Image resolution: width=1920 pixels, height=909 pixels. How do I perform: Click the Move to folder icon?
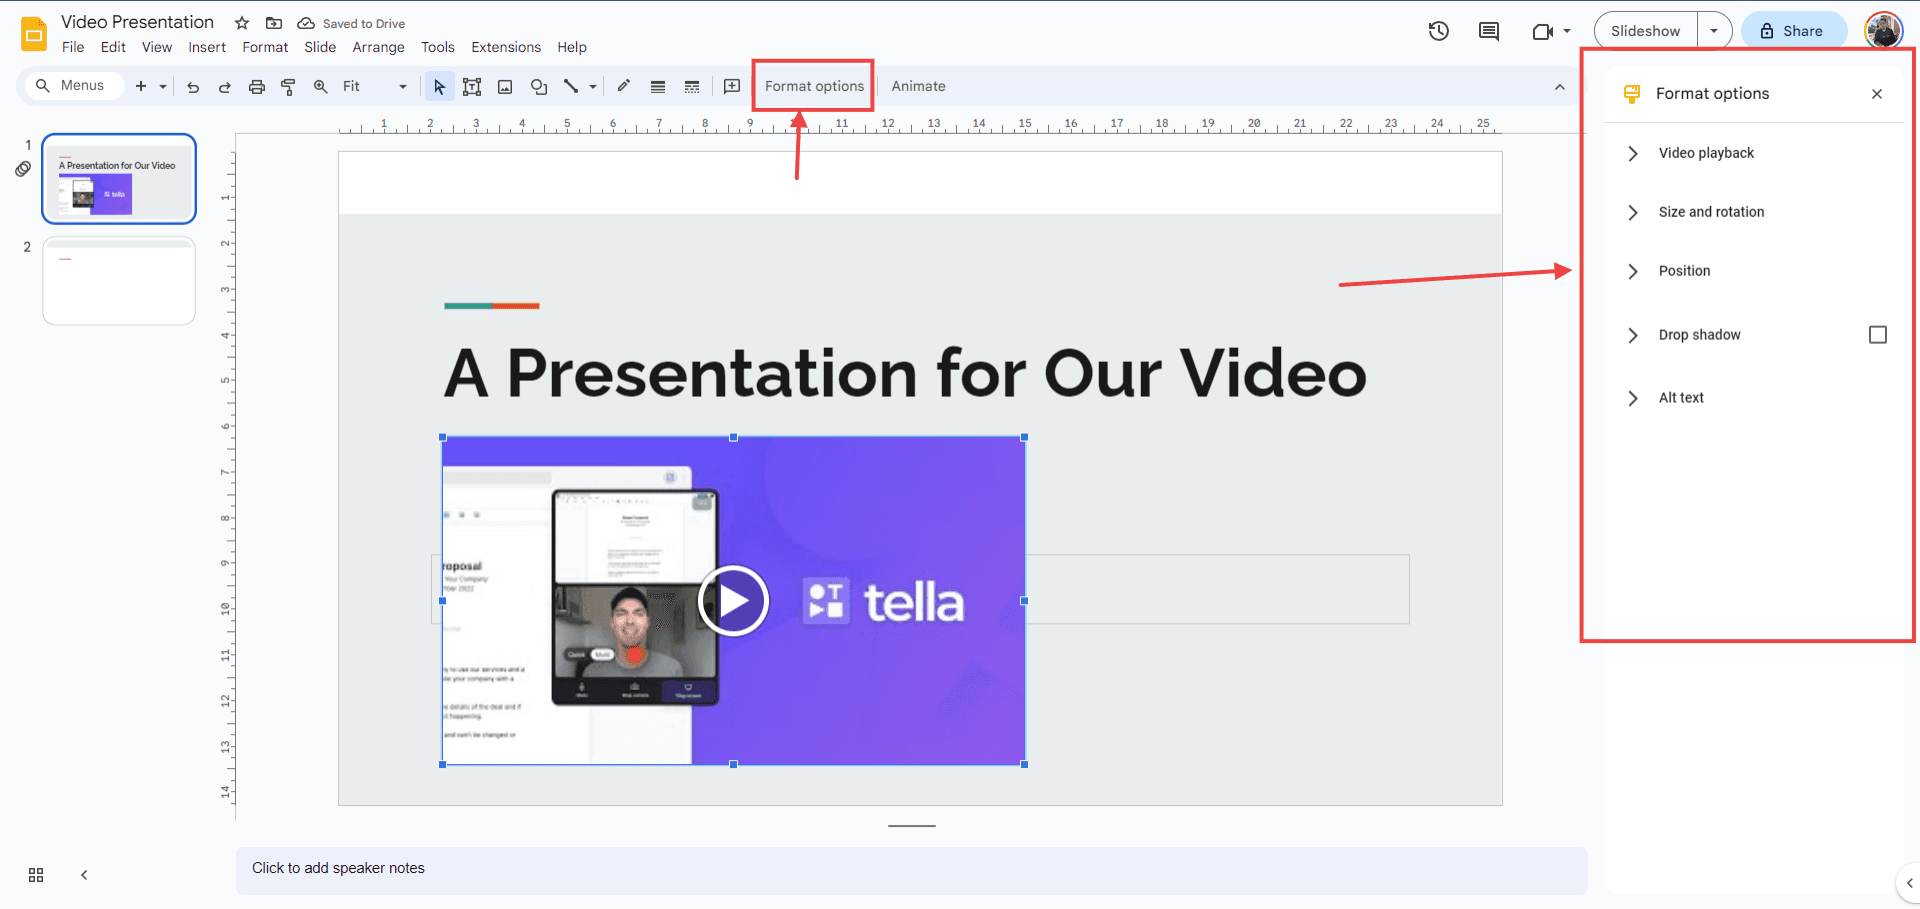[x=274, y=23]
